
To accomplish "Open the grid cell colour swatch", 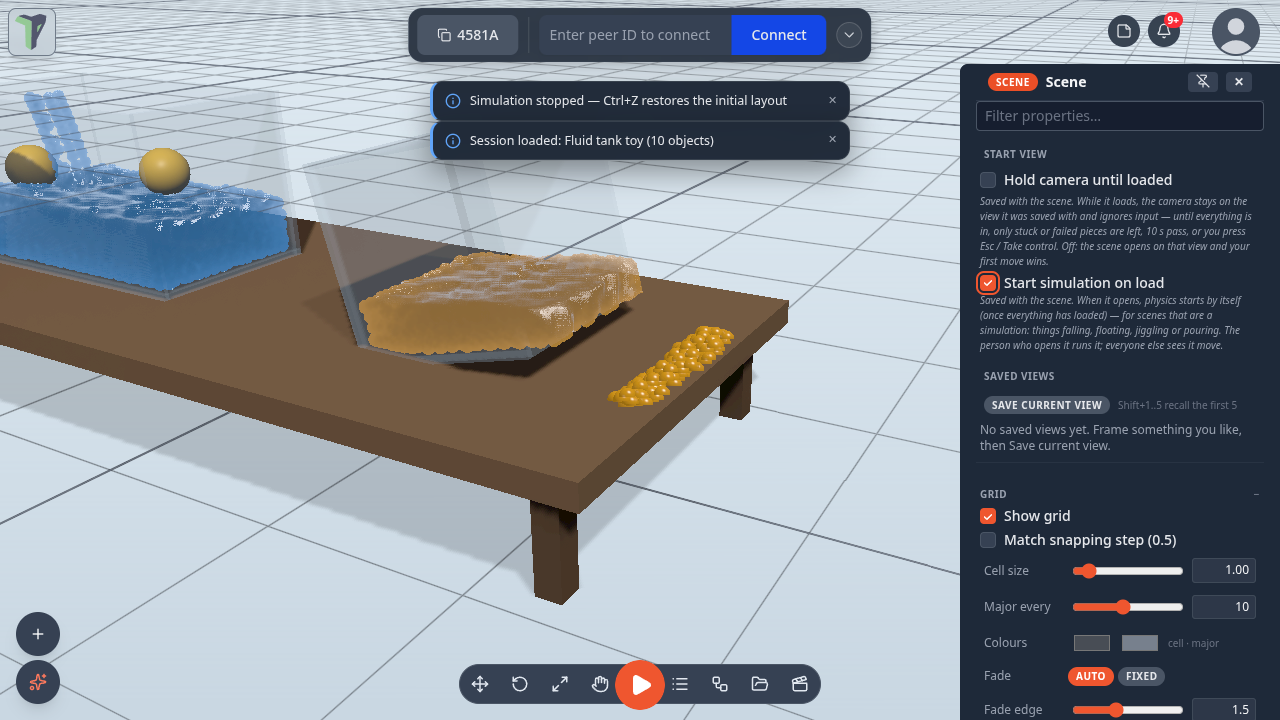I will 1092,643.
